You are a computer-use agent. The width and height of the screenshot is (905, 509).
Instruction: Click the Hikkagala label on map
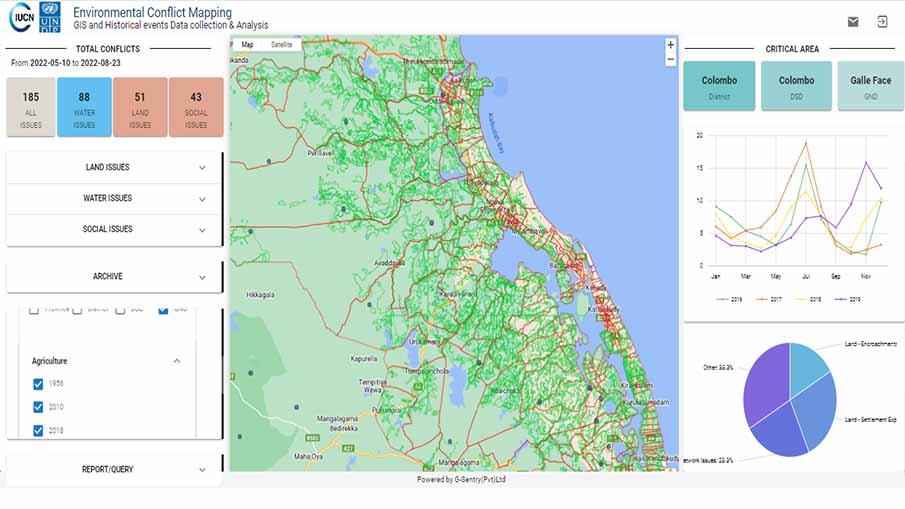pyautogui.click(x=260, y=295)
